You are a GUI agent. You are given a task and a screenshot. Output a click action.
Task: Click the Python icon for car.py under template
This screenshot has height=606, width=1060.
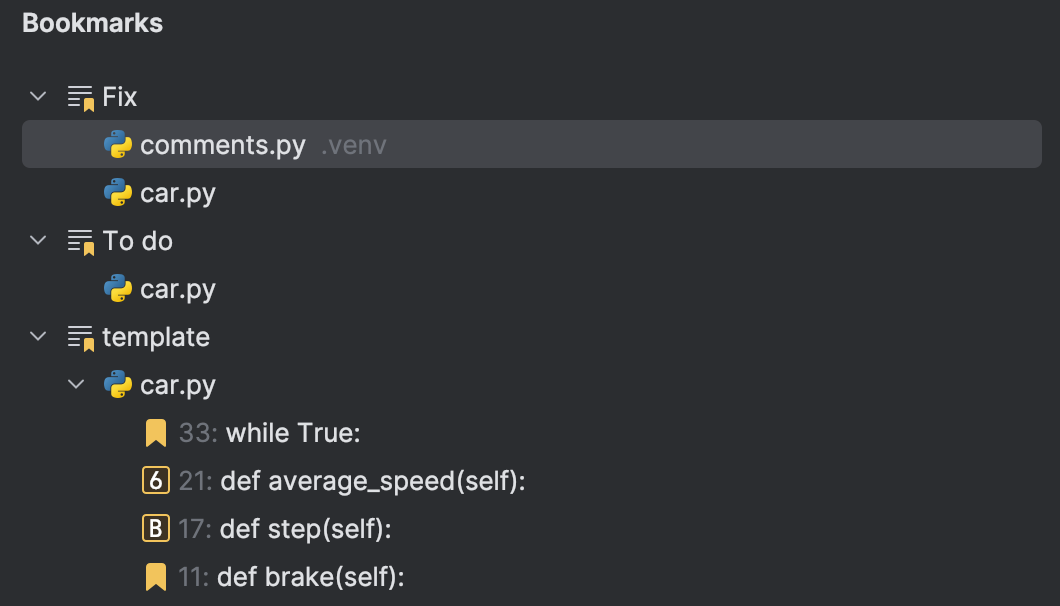(117, 385)
